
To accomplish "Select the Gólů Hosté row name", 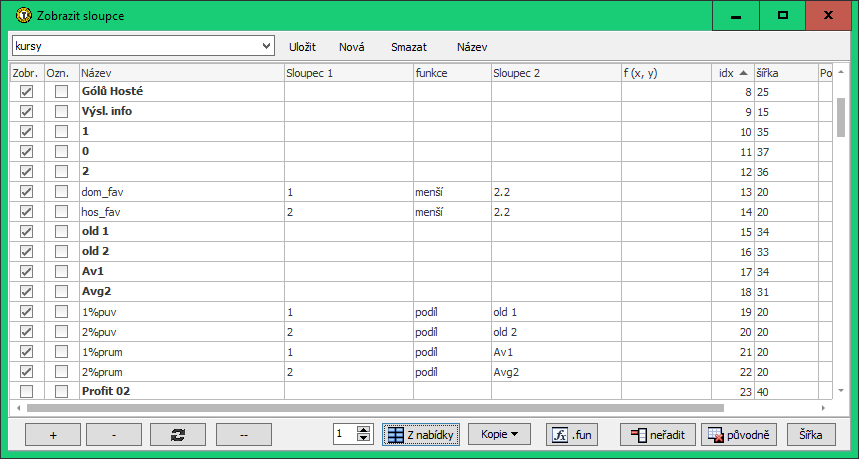I will coord(112,91).
